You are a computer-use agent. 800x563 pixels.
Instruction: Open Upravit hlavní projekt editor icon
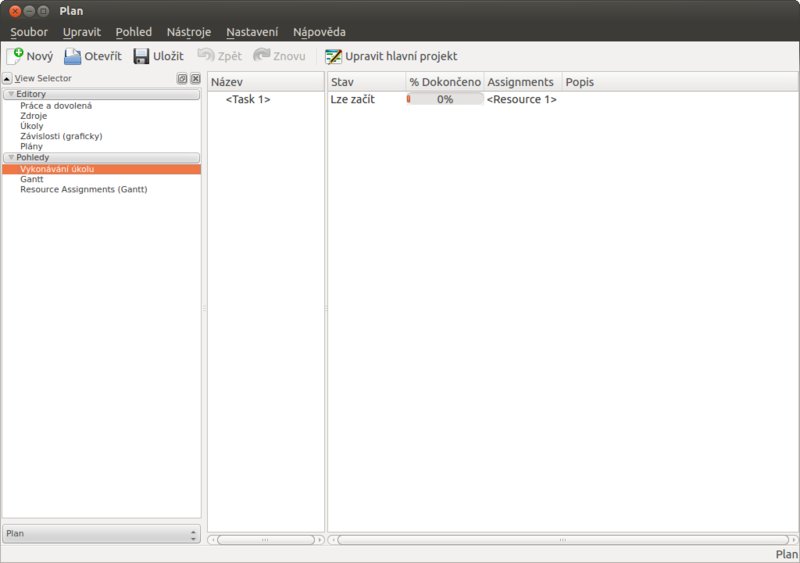[333, 57]
